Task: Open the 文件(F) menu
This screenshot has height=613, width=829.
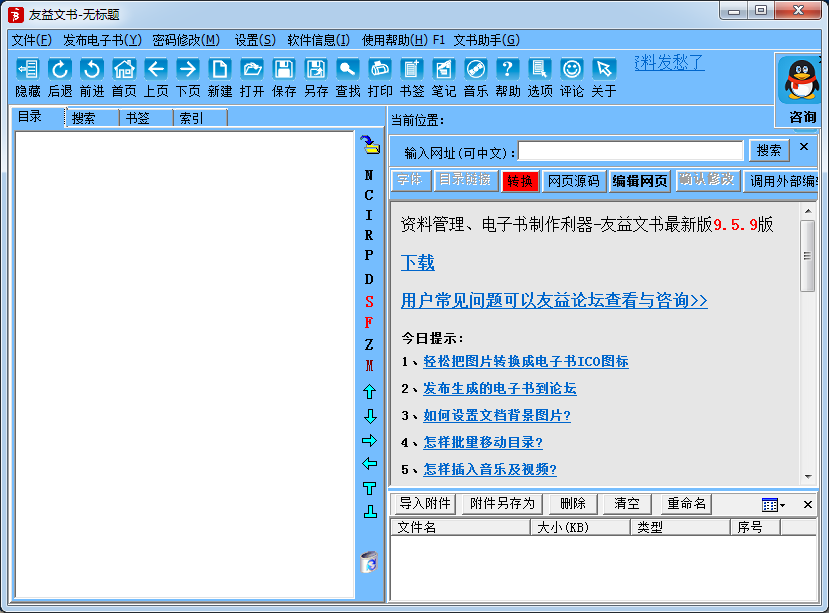Action: [32, 40]
